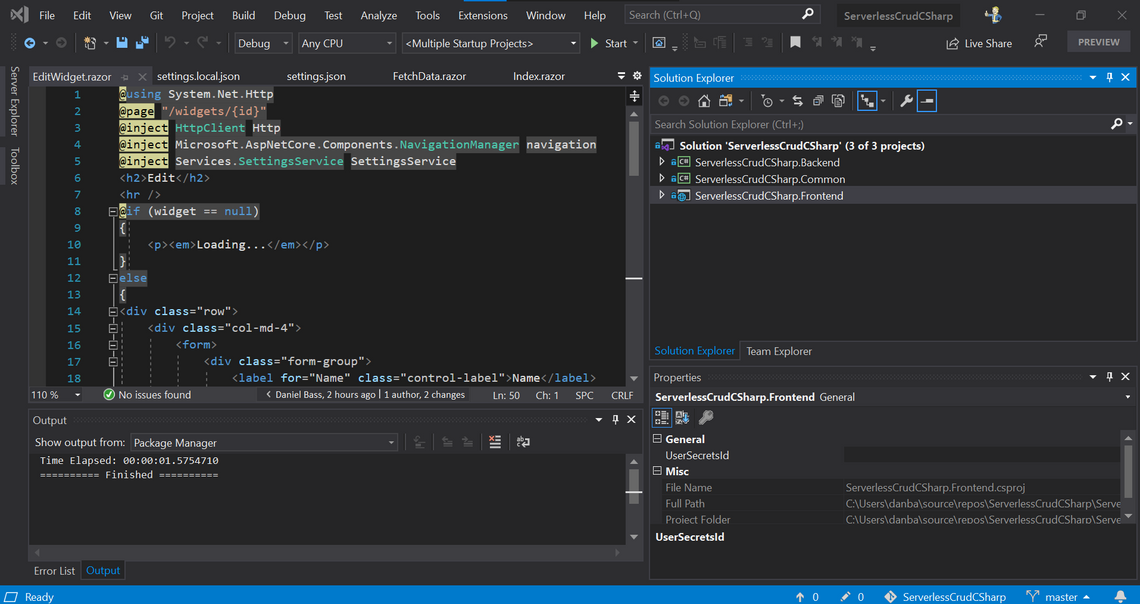Open the Debug configuration dropdown
Viewport: 1140px width, 604px height.
(x=264, y=43)
